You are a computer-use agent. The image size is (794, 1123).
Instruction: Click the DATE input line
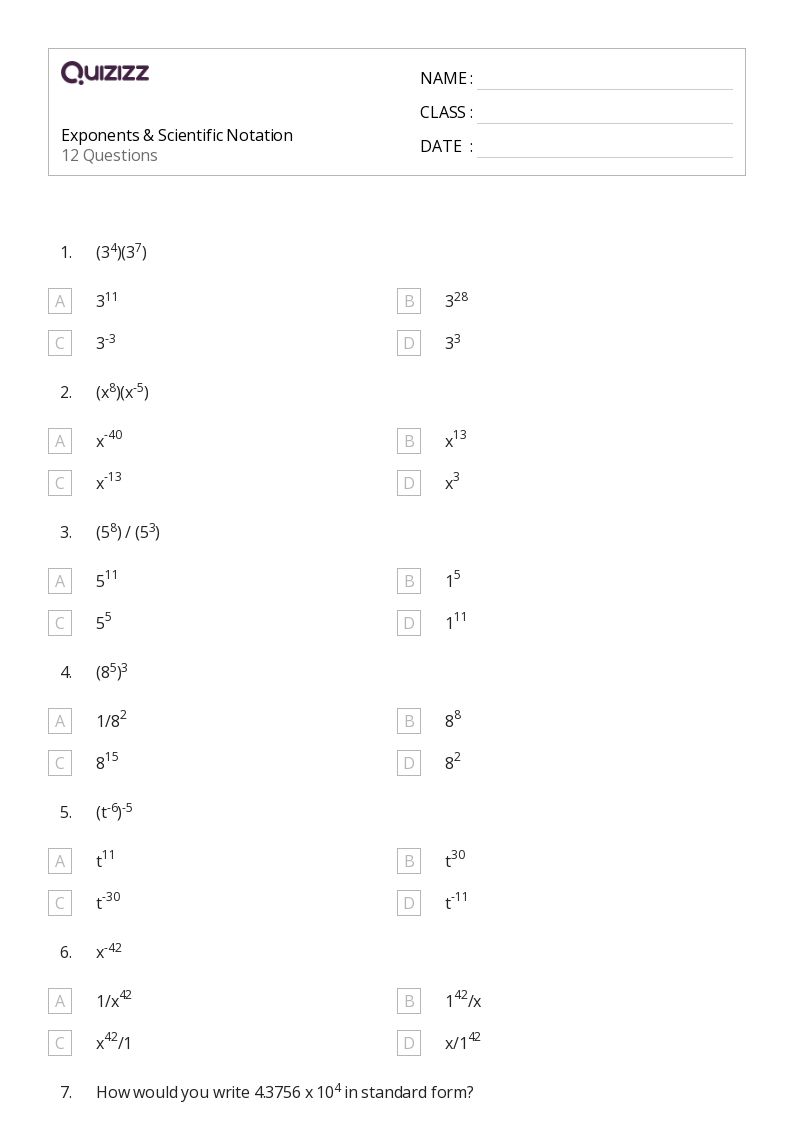tap(604, 147)
